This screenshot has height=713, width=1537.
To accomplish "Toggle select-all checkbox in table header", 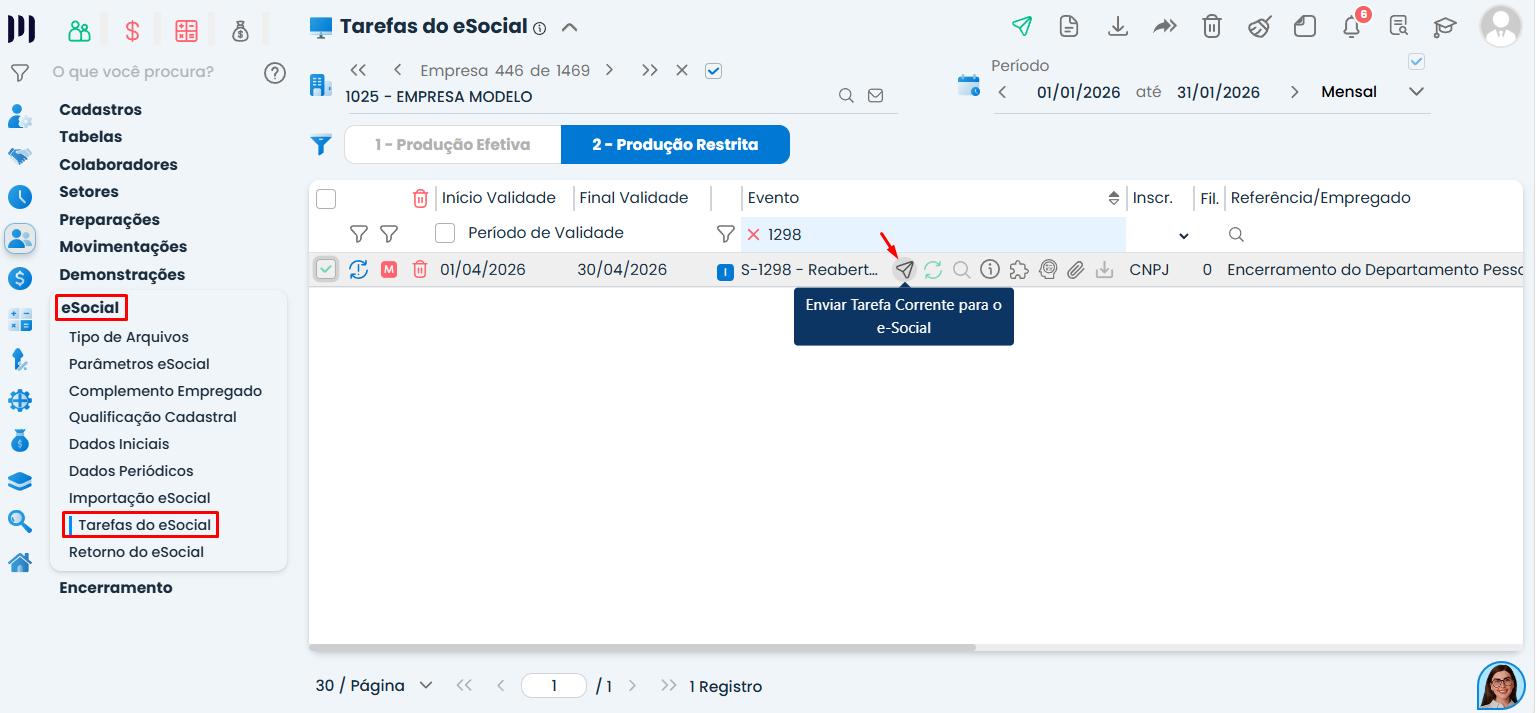I will click(x=326, y=199).
